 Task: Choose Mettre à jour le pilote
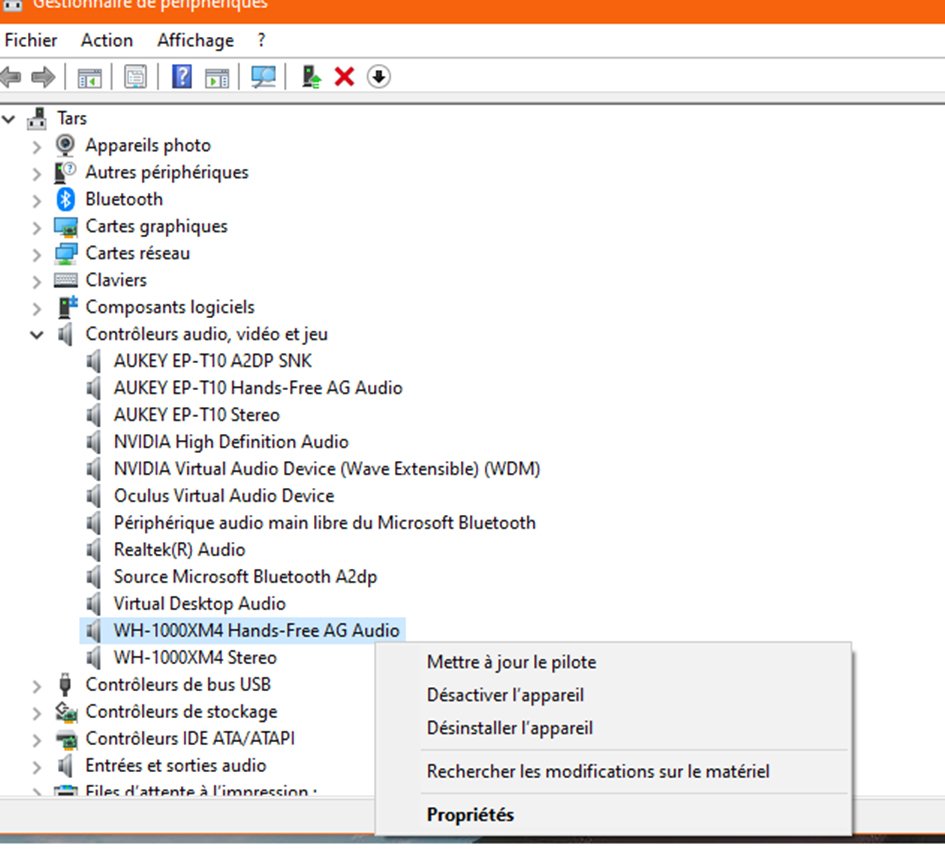click(x=512, y=662)
